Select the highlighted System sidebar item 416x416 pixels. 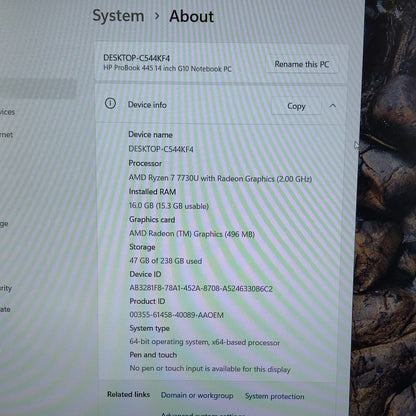click(x=38, y=88)
